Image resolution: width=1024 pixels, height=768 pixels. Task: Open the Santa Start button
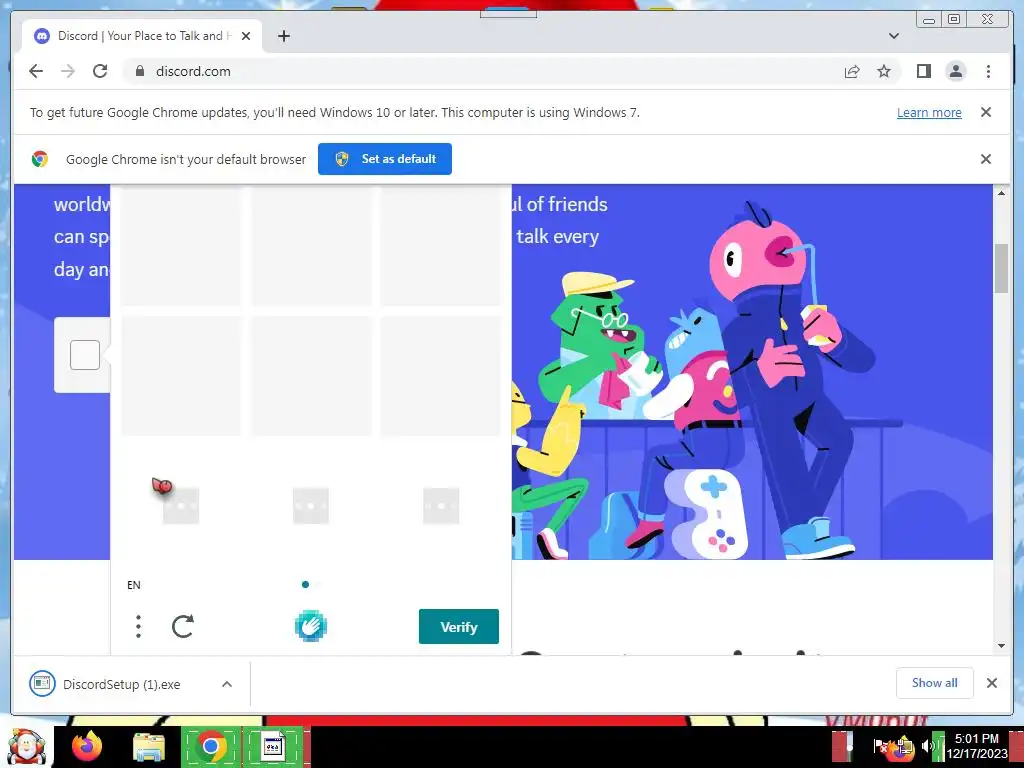pos(26,746)
